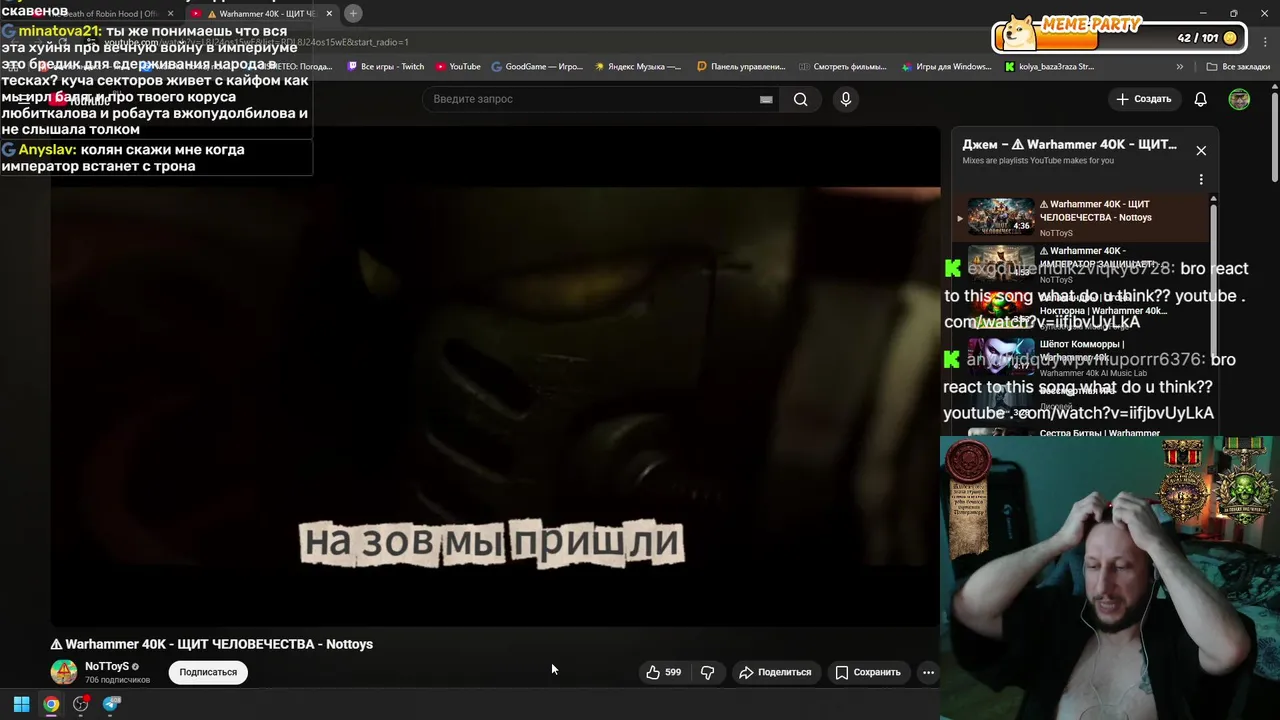Open the NoTToyS channel avatar
This screenshot has height=720, width=1280.
click(64, 672)
